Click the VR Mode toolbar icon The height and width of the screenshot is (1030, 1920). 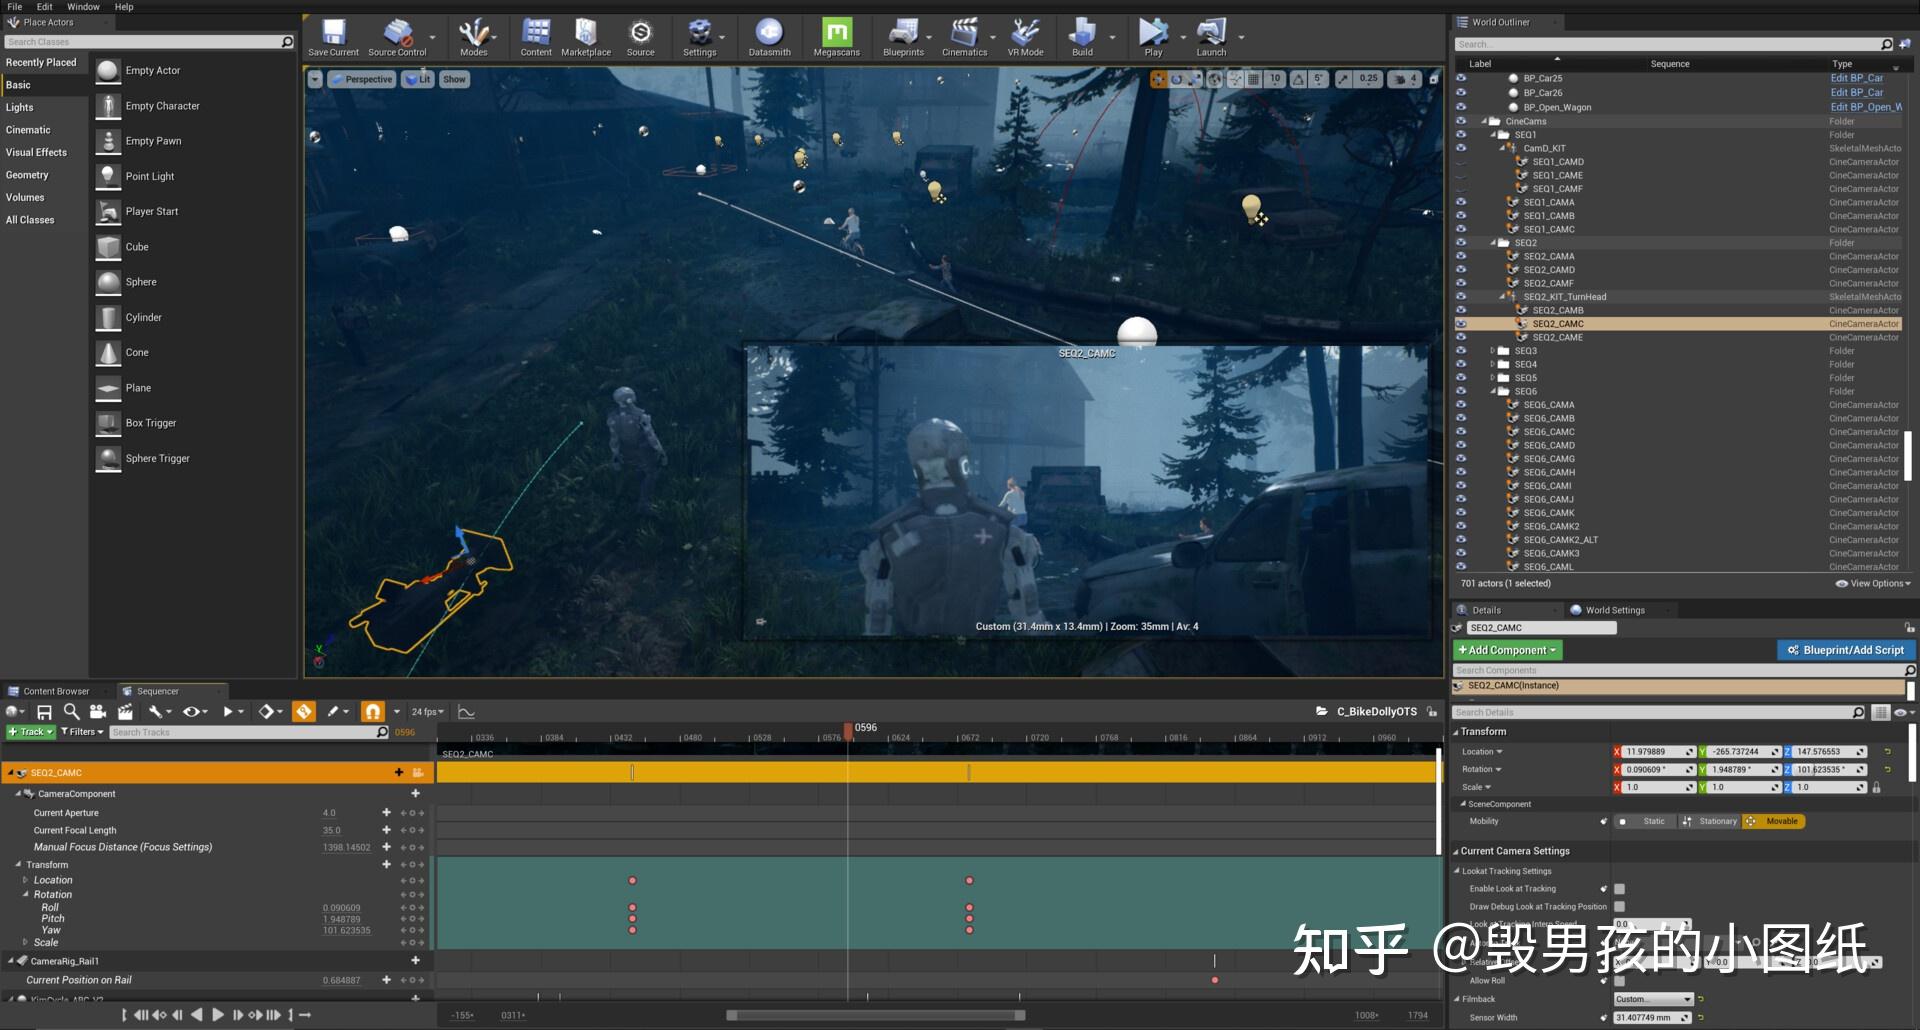(1025, 37)
